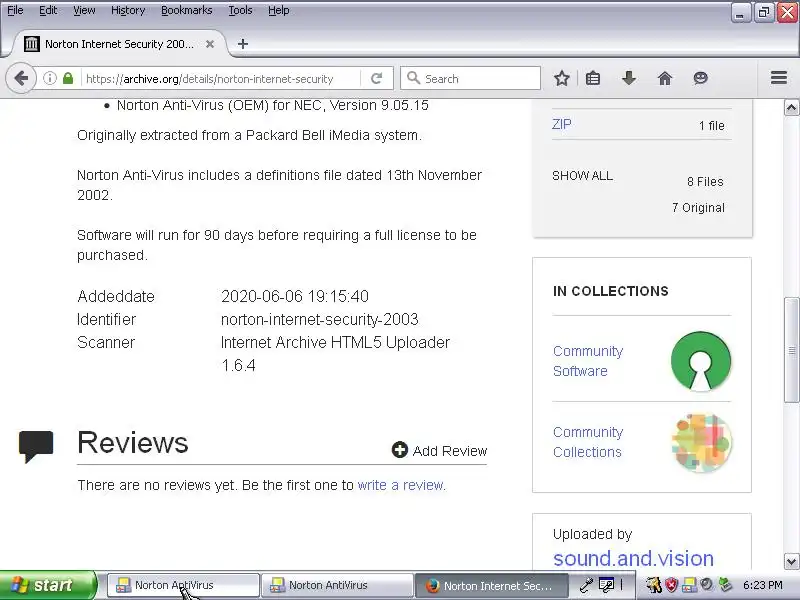Switch to first Norton AntiVirus taskbar window
This screenshot has height=600, width=800.
183,585
